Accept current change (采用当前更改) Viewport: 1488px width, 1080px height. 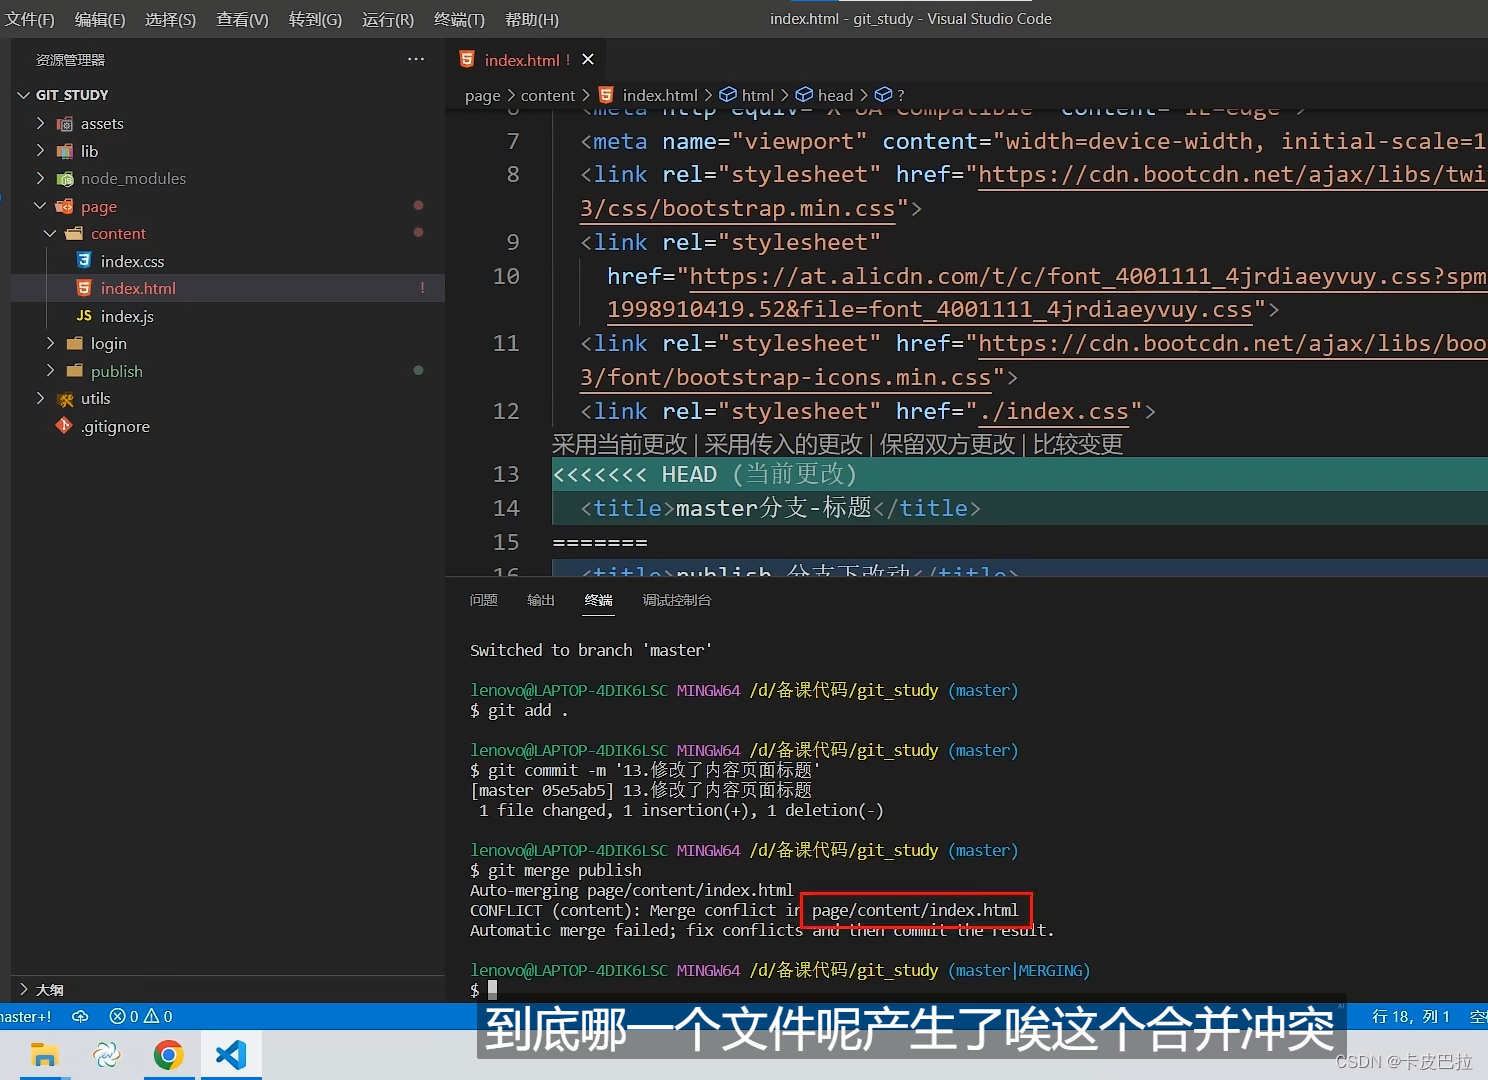620,444
